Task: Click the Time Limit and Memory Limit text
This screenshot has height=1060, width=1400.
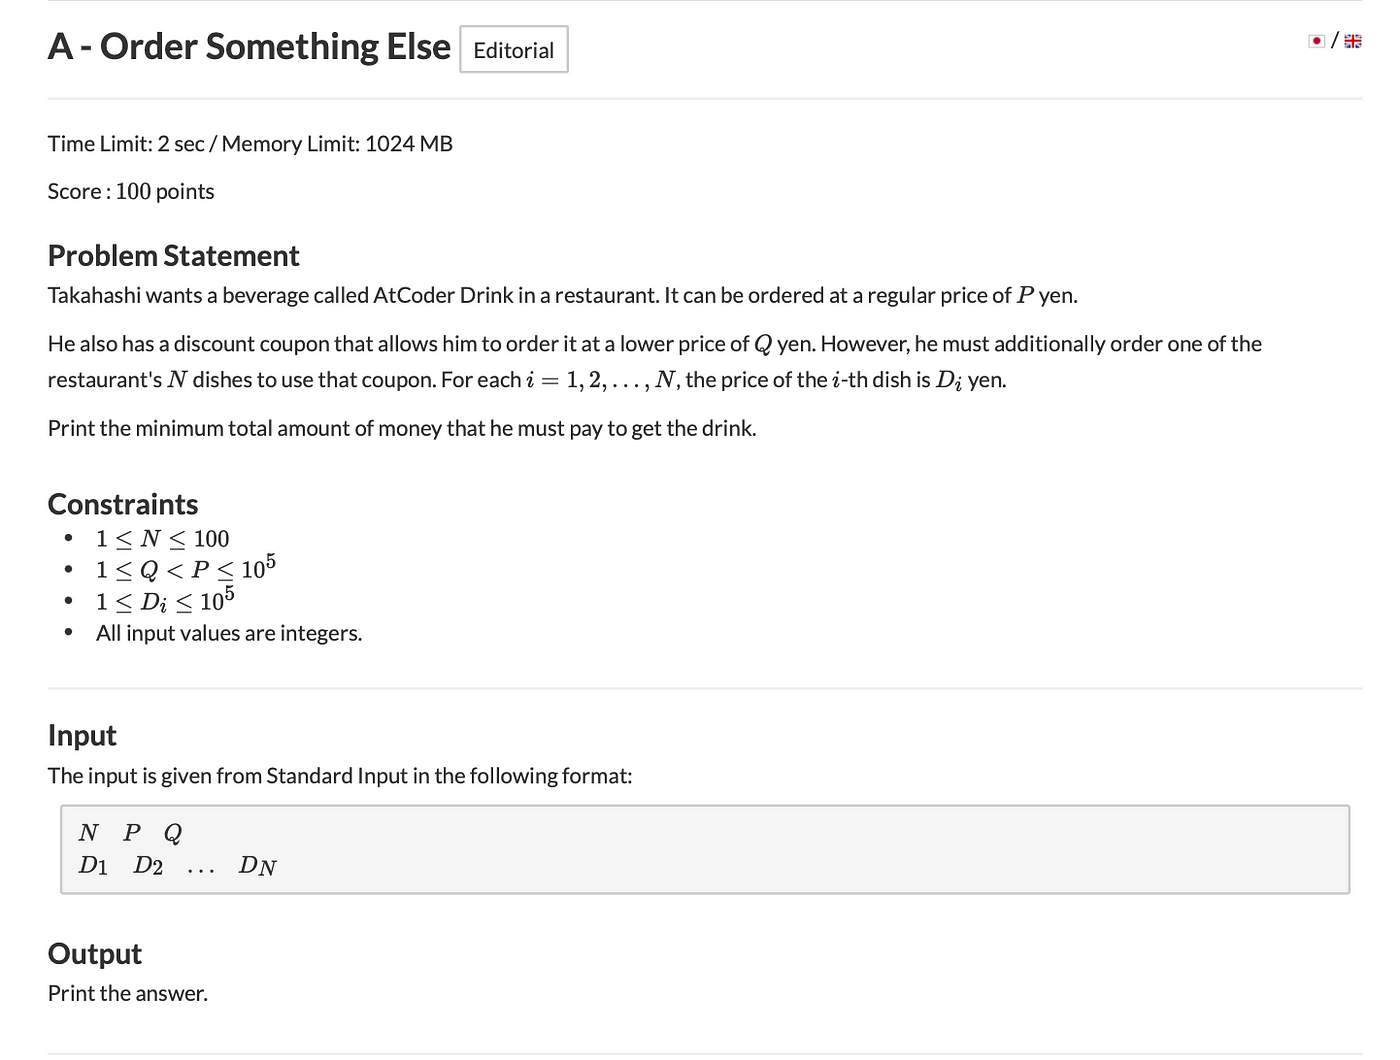Action: tap(250, 144)
